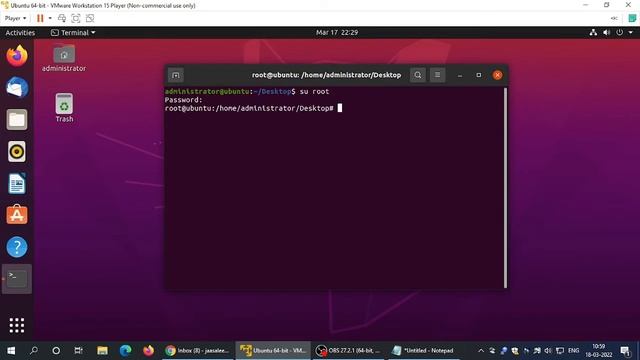Open Cortana circle on taskbar
Viewport: 640px width, 360px height.
click(56, 350)
